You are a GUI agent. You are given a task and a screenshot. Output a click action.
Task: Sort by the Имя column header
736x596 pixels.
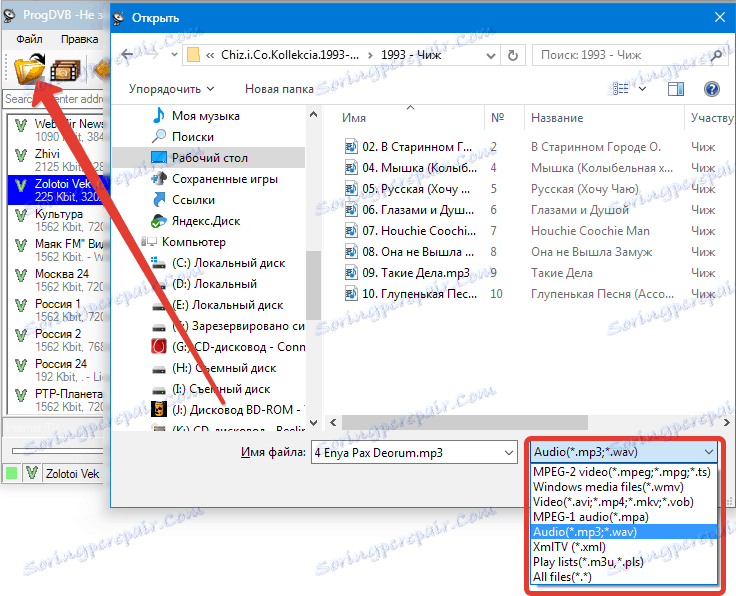pos(354,118)
